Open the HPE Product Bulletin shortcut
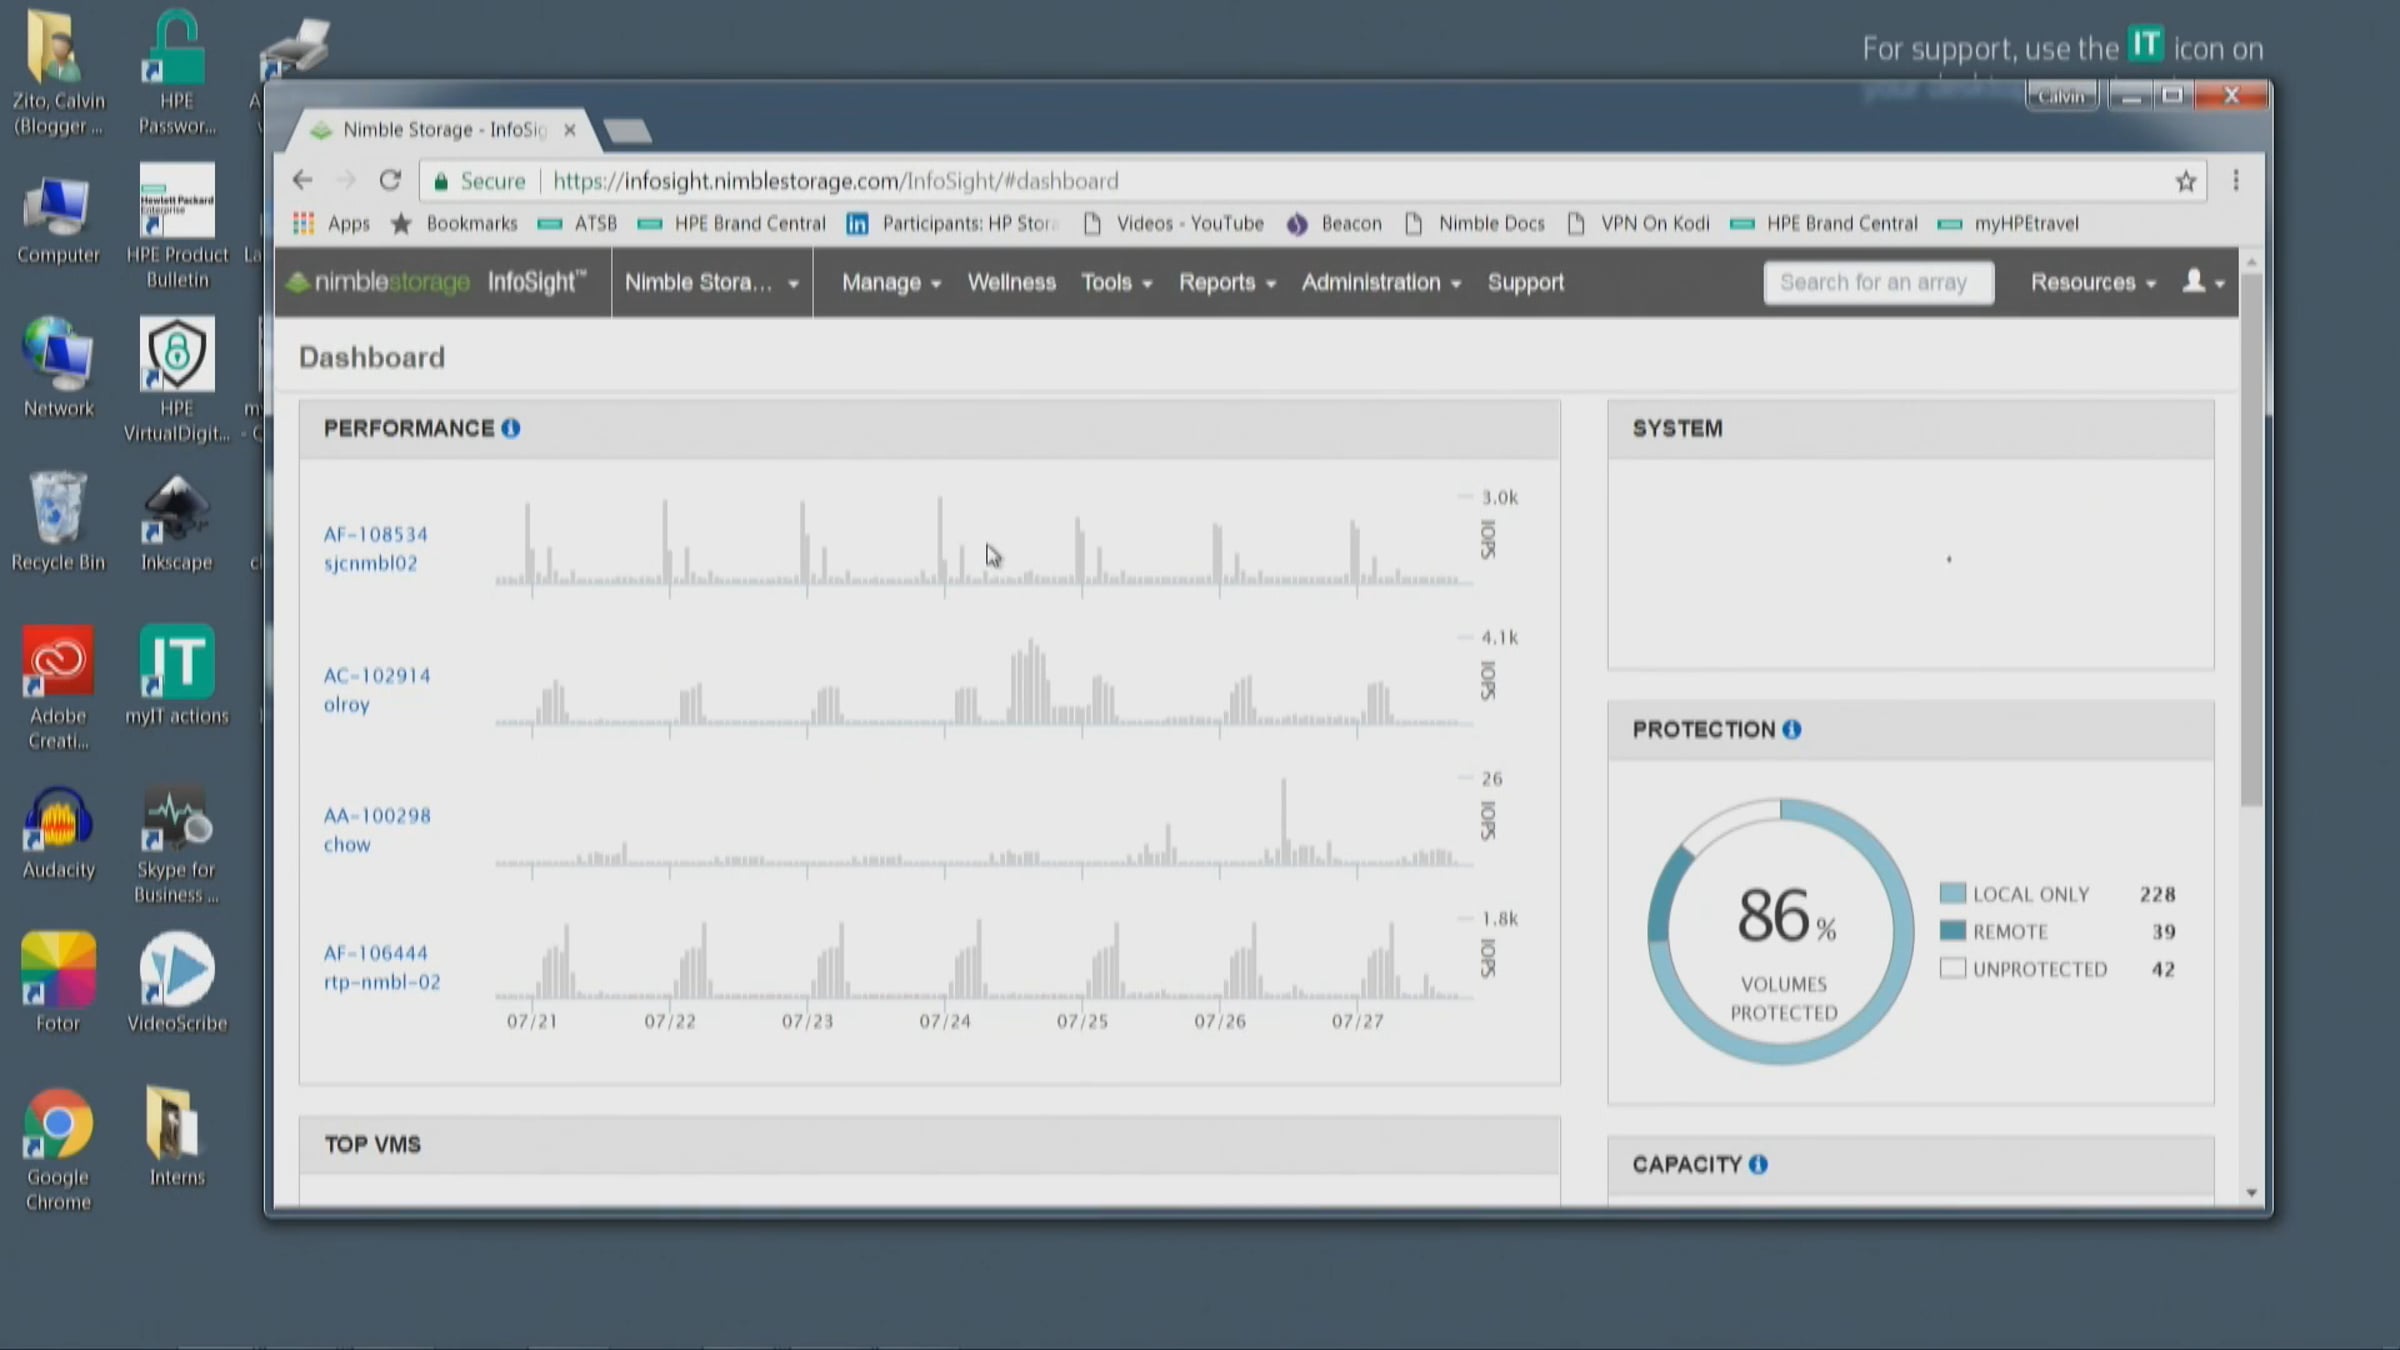 coord(177,226)
